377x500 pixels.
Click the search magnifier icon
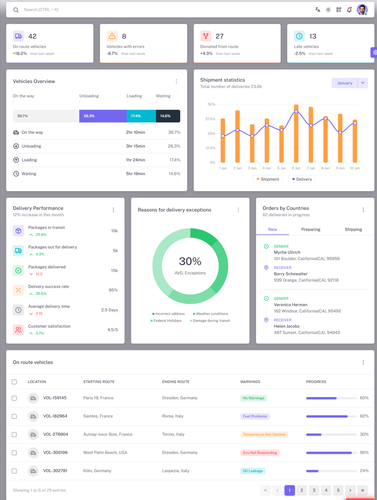(16, 10)
